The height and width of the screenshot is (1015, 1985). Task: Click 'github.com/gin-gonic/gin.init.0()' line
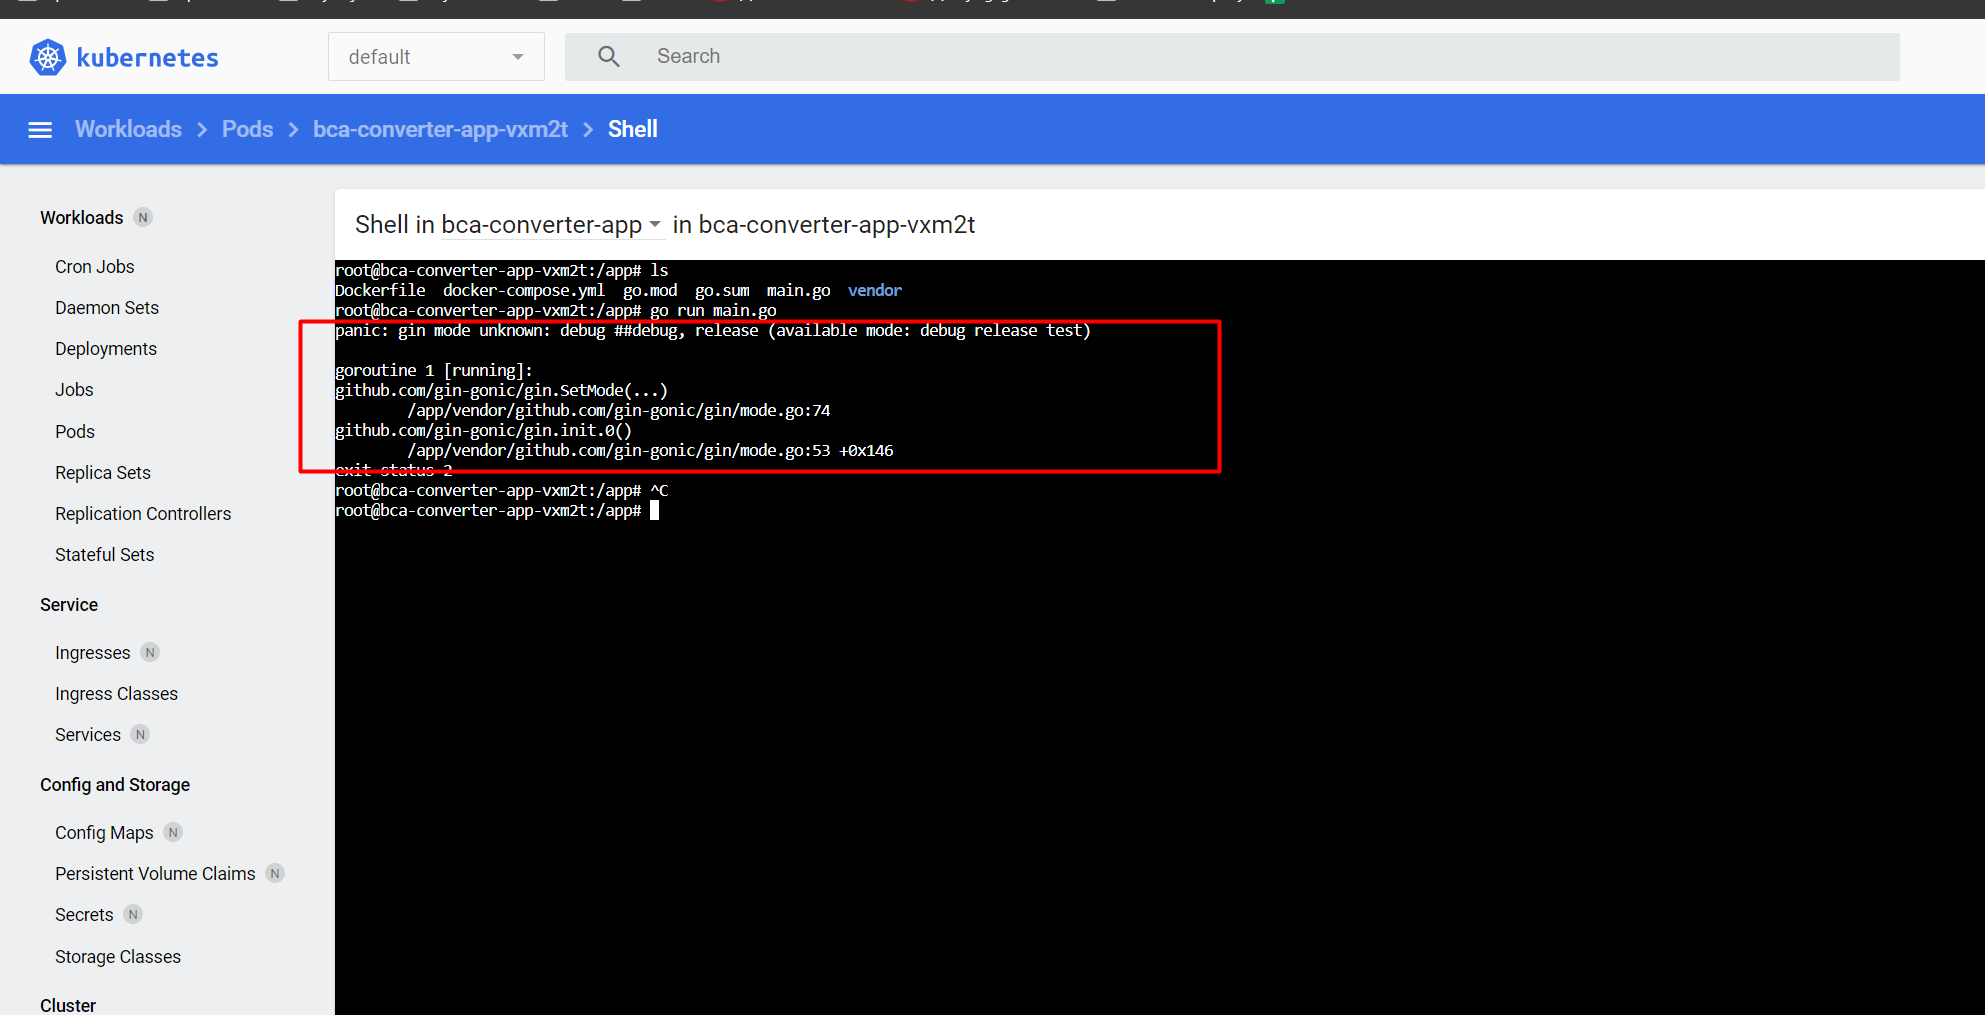[x=483, y=430]
